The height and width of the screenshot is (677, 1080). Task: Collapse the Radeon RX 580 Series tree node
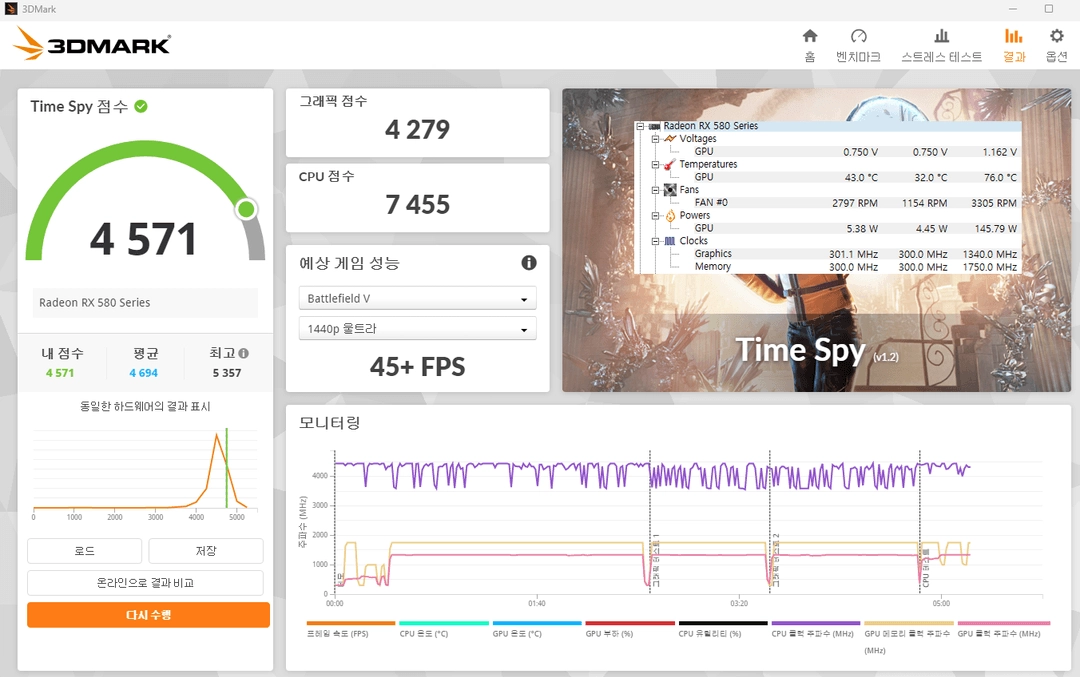(640, 126)
